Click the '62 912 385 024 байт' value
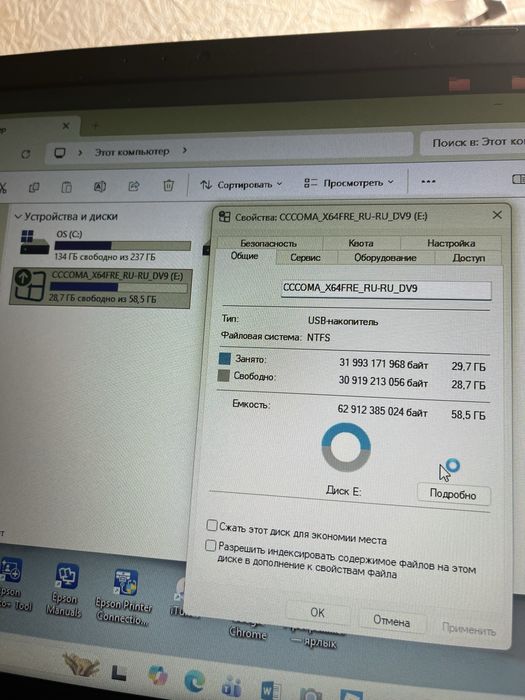This screenshot has height=700, width=525. pyautogui.click(x=383, y=411)
